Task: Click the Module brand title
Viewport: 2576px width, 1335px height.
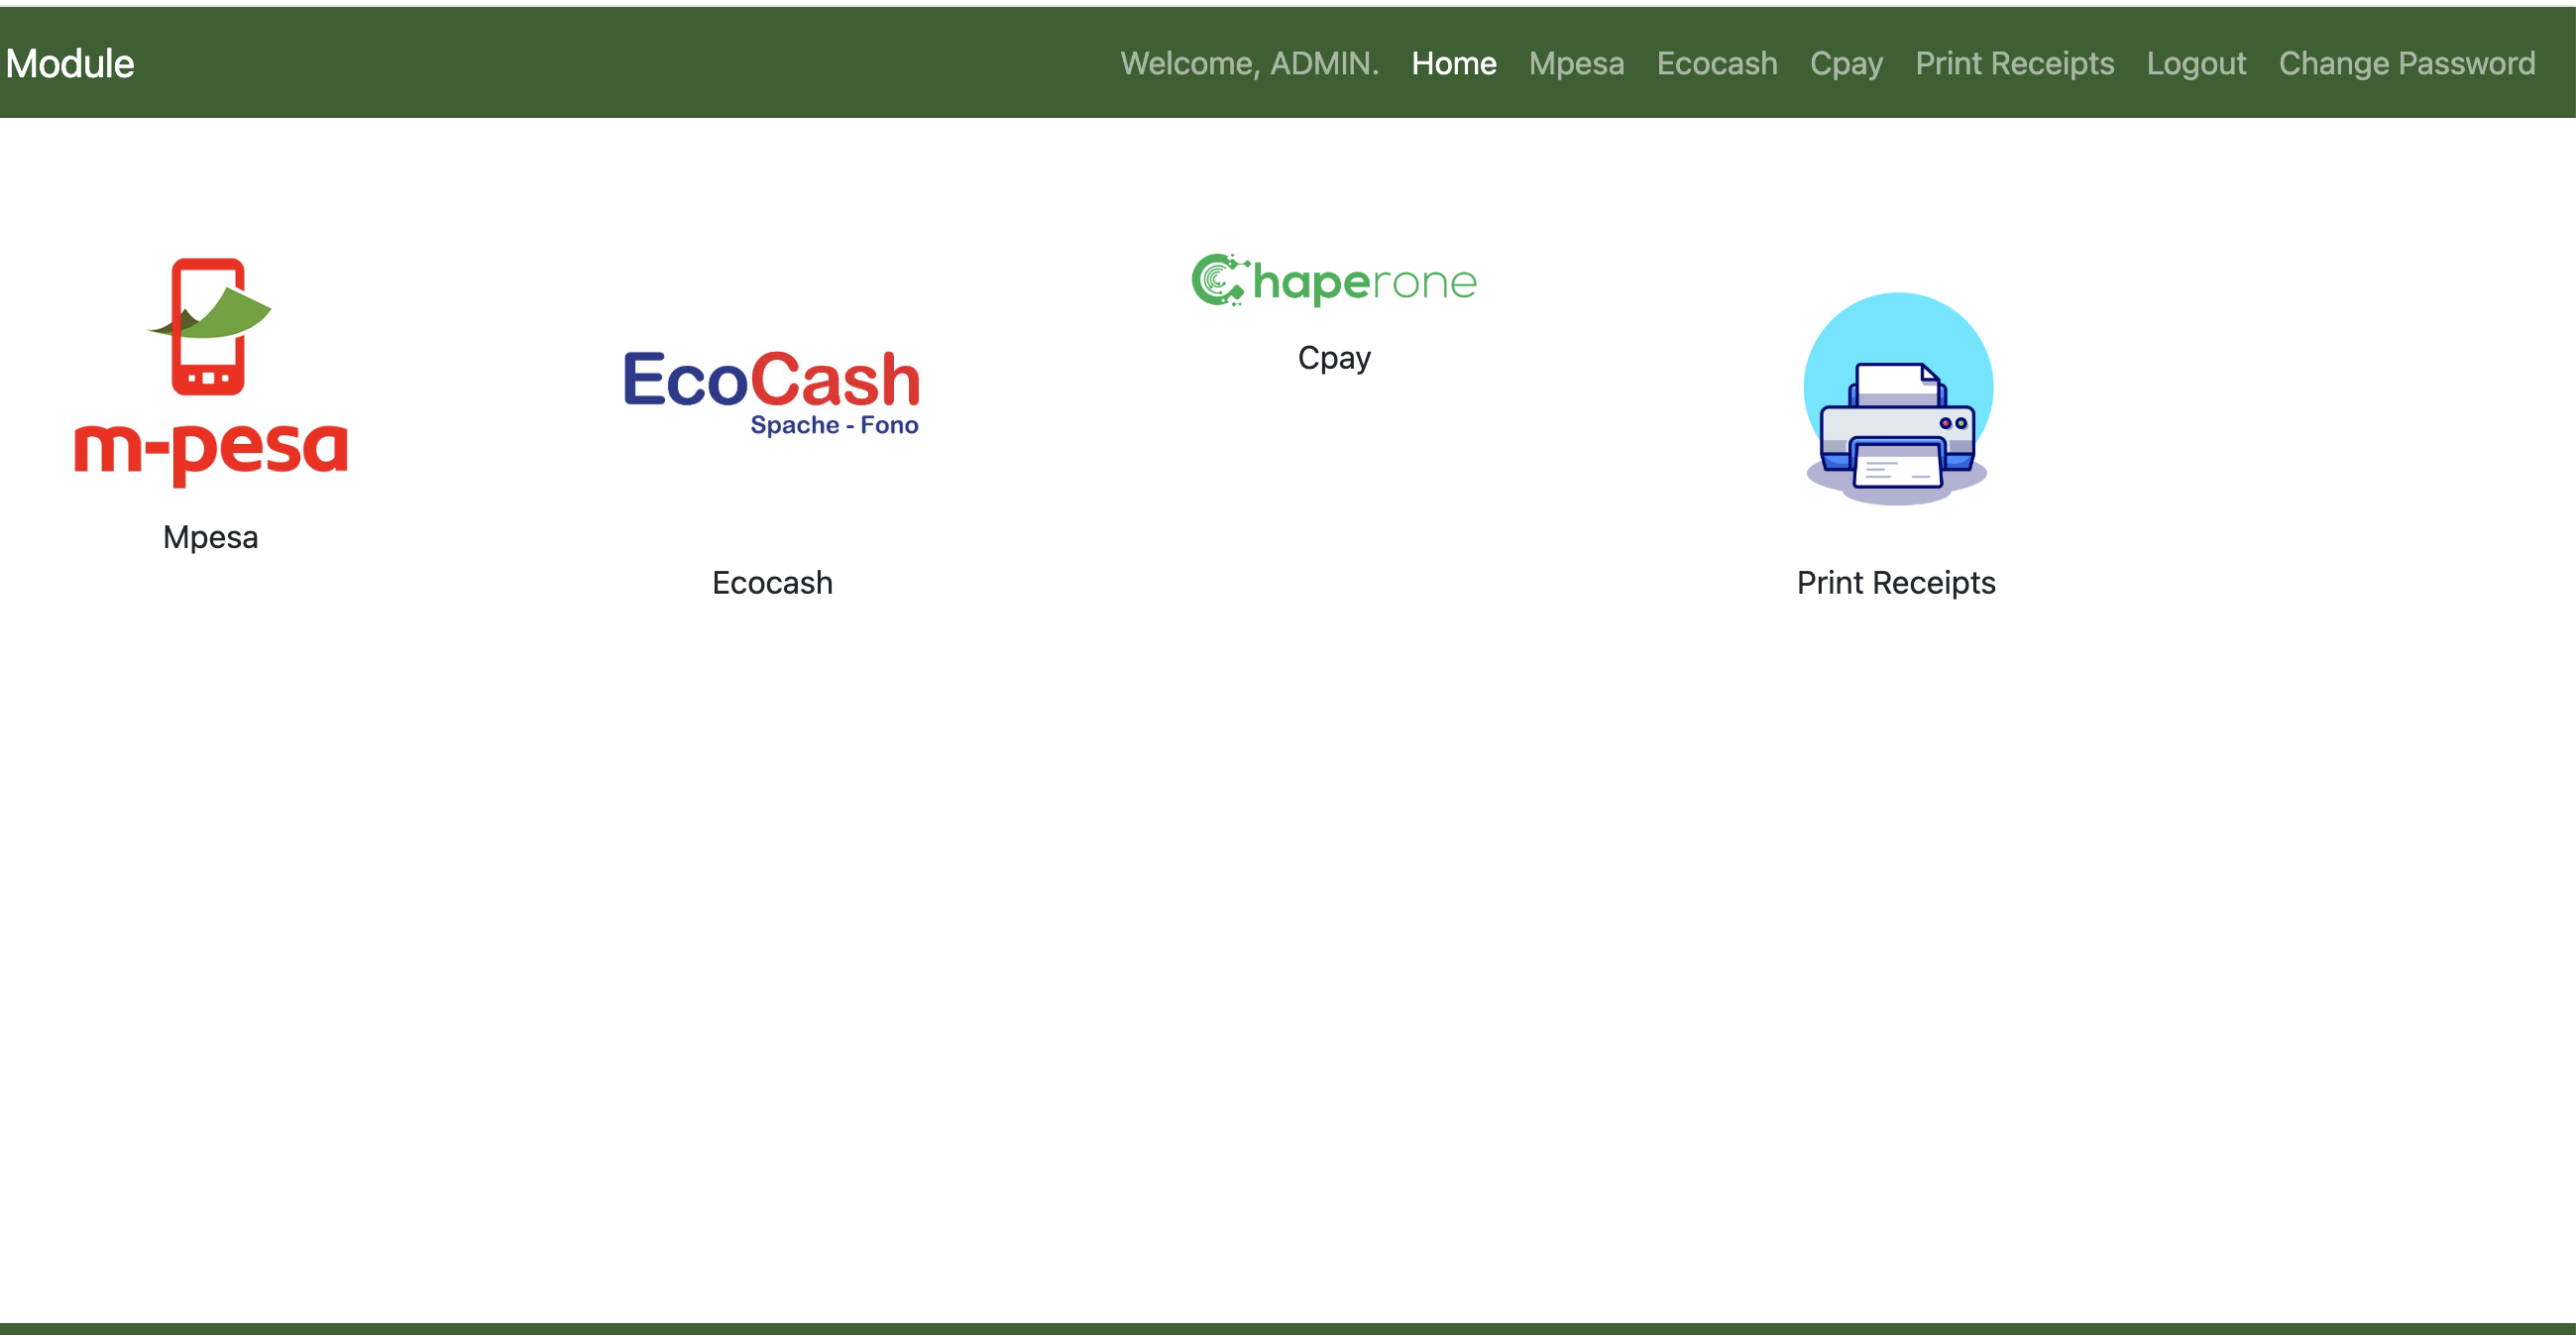Action: [x=69, y=63]
